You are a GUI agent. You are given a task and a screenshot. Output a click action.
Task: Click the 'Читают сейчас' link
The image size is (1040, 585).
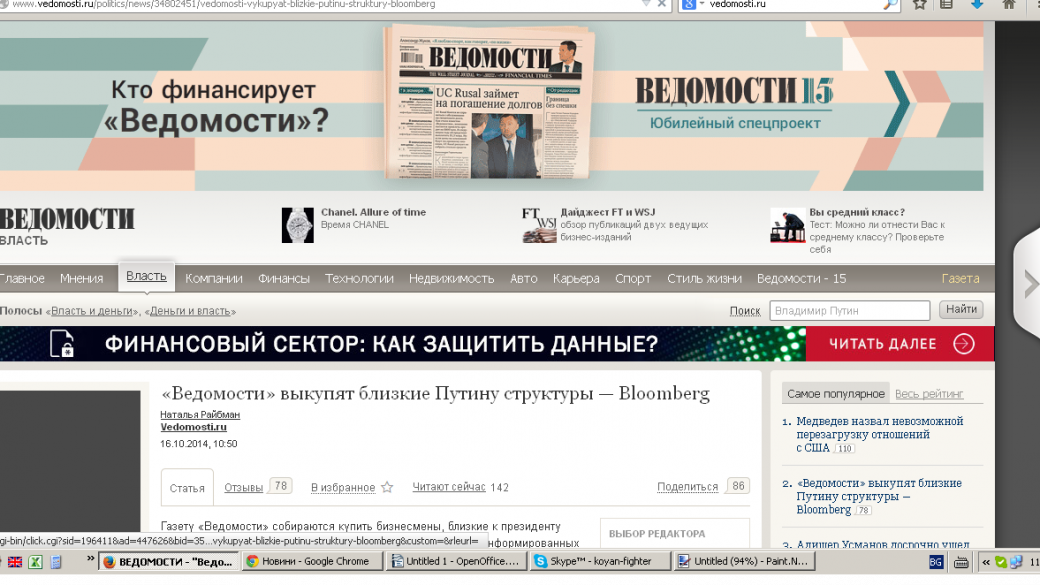(x=449, y=487)
